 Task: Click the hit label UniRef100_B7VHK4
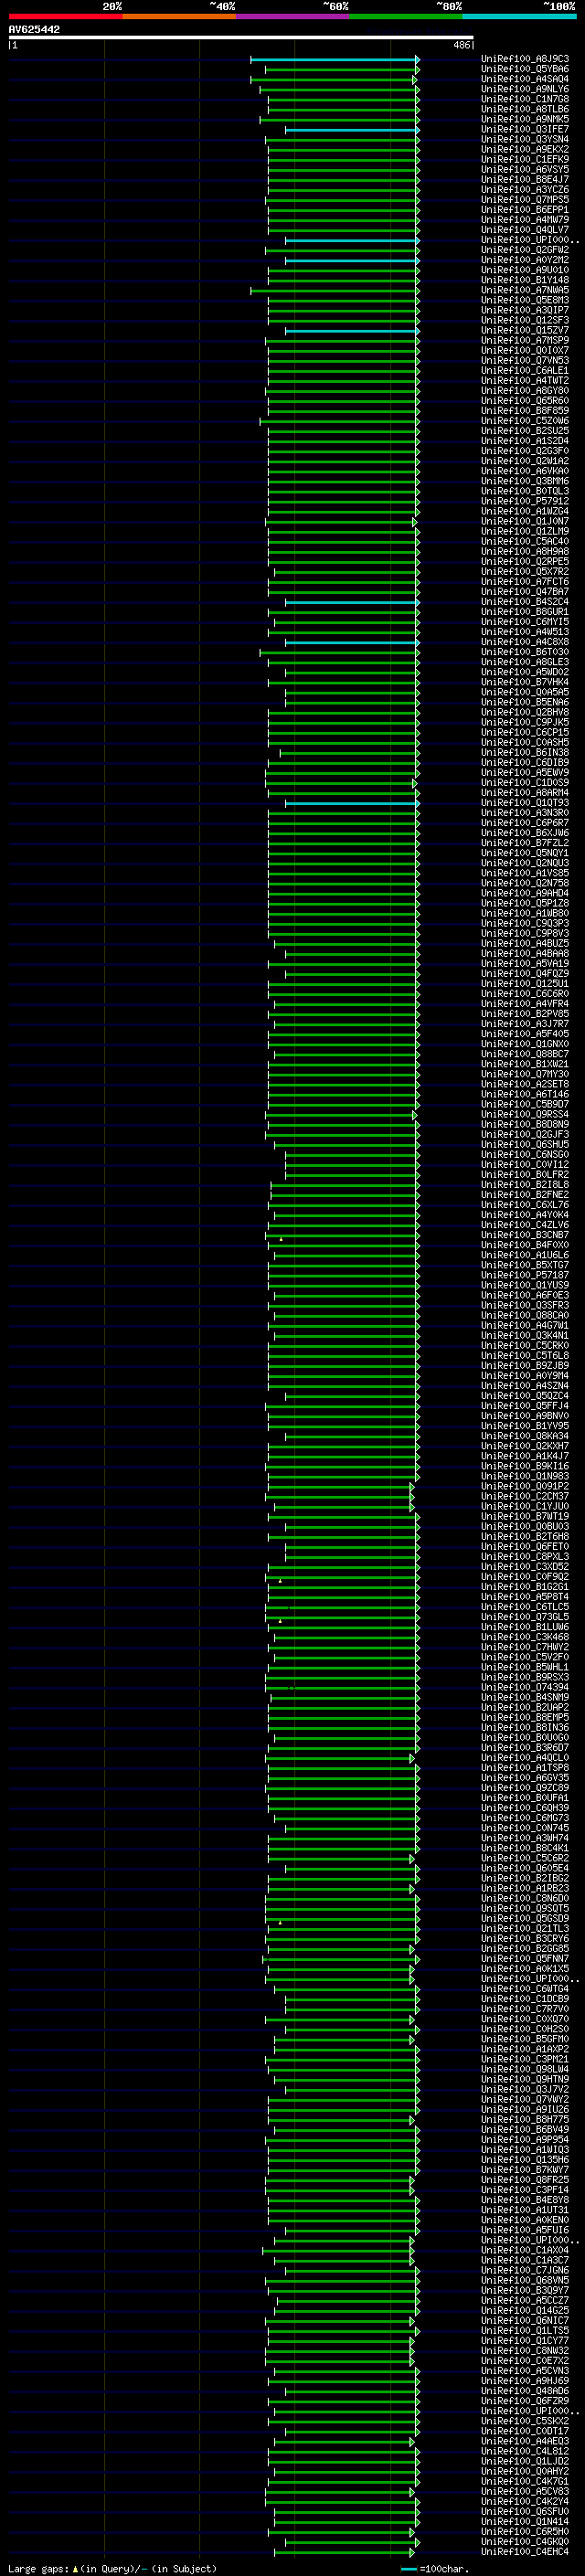[x=525, y=682]
